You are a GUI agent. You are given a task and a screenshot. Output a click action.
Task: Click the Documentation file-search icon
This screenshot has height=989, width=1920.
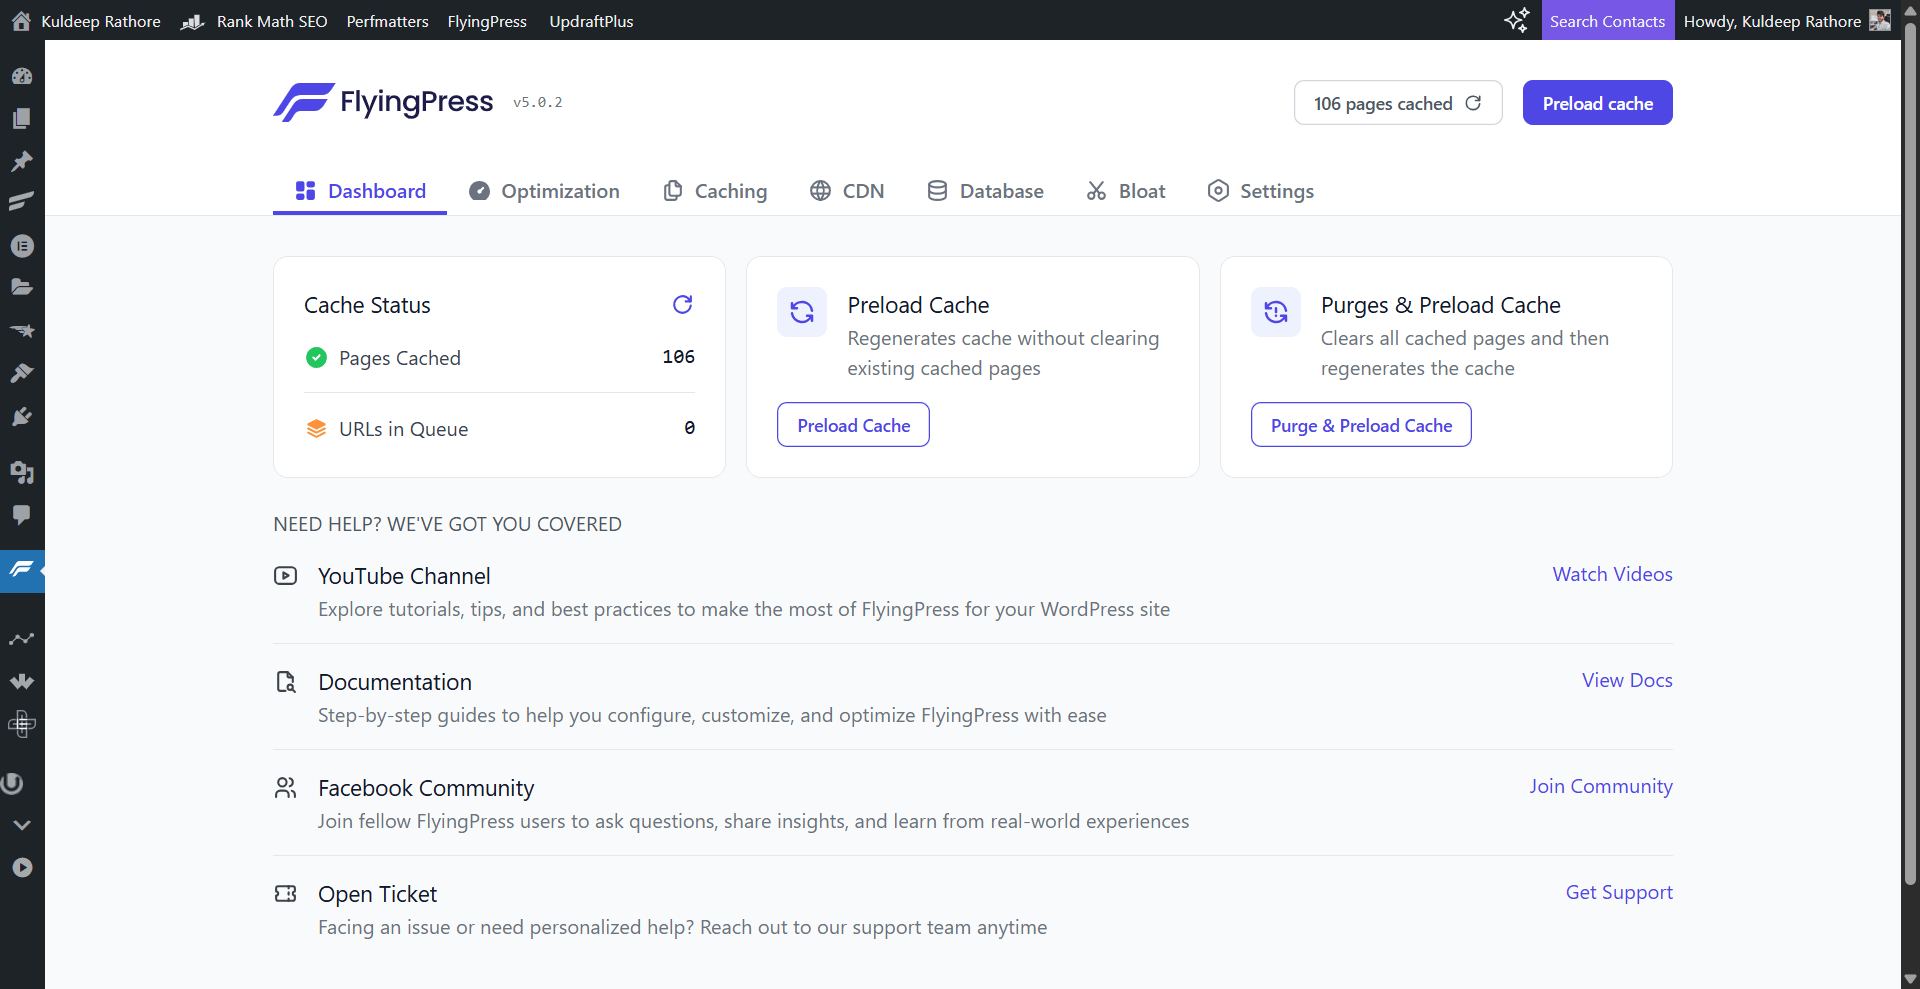click(286, 682)
